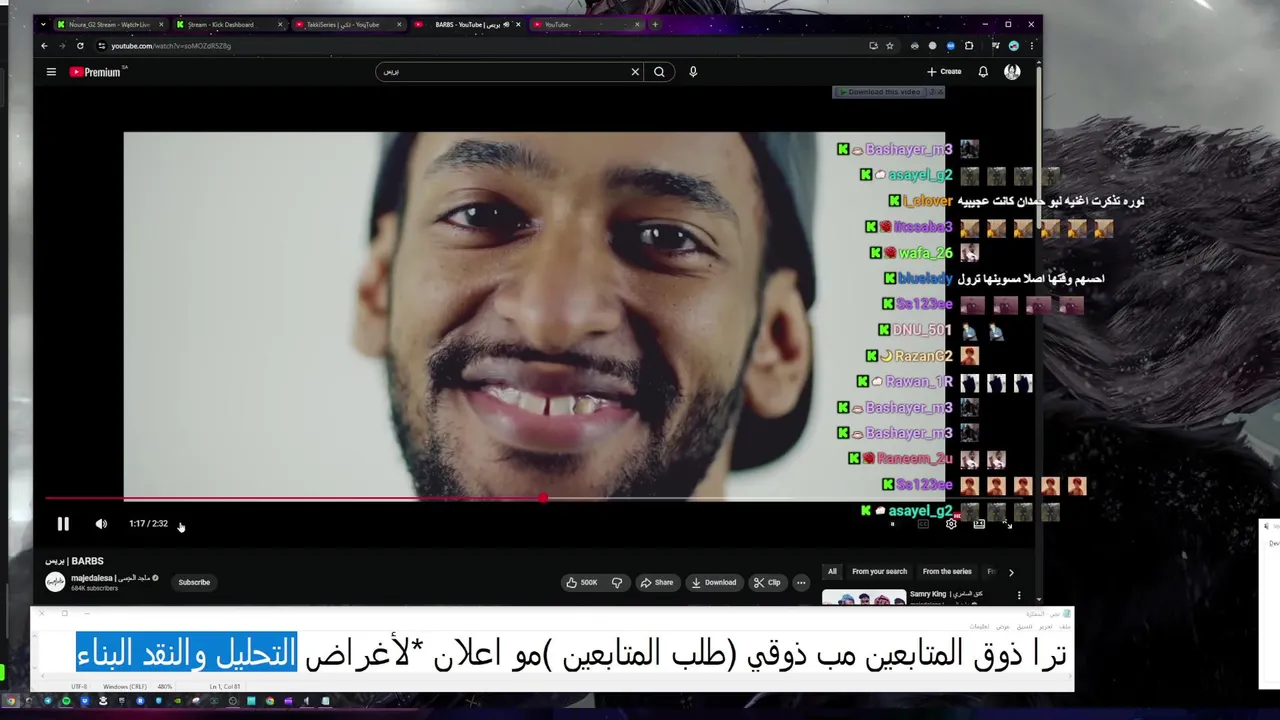Open majedalesa channel name link

(x=110, y=578)
